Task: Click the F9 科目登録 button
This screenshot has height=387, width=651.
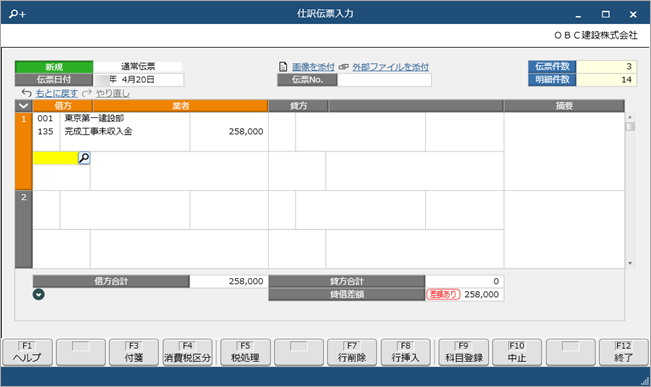Action: pos(463,352)
